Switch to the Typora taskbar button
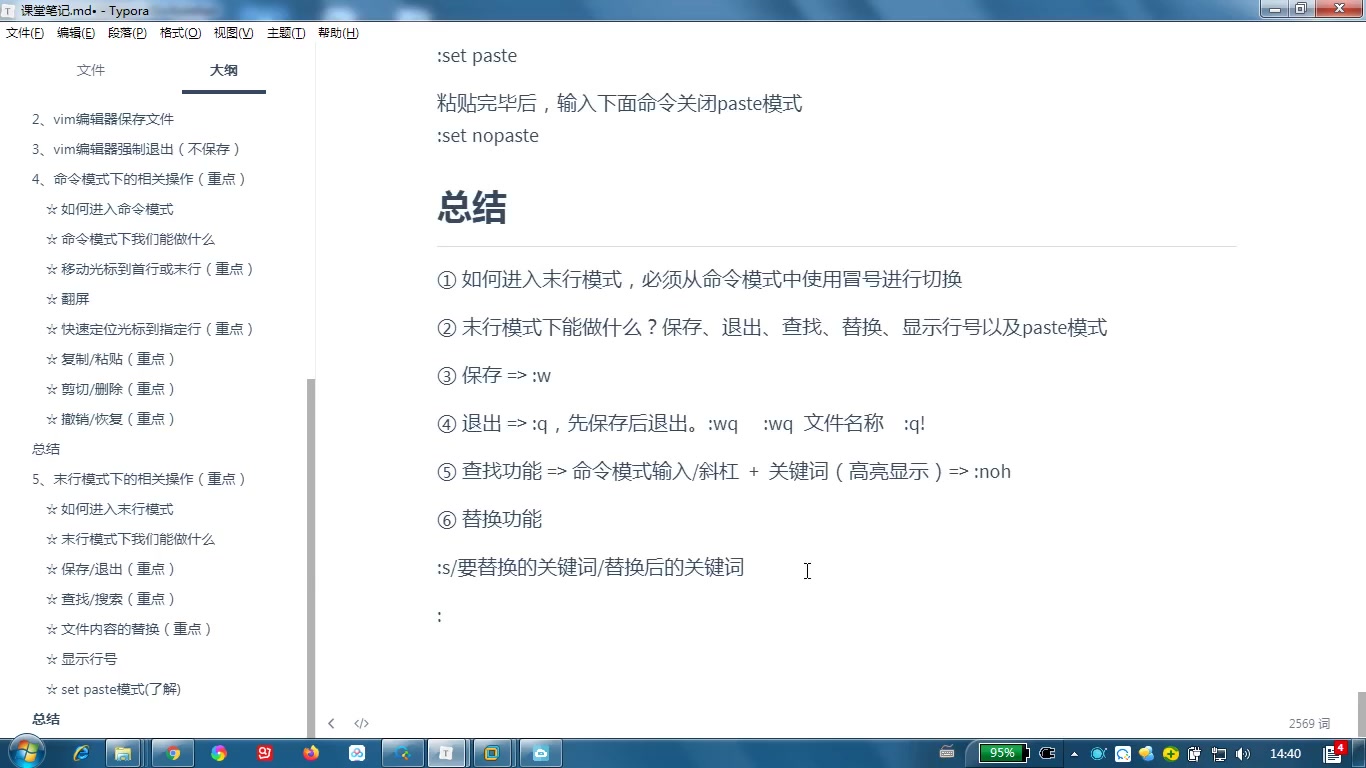This screenshot has width=1366, height=768. click(x=448, y=753)
